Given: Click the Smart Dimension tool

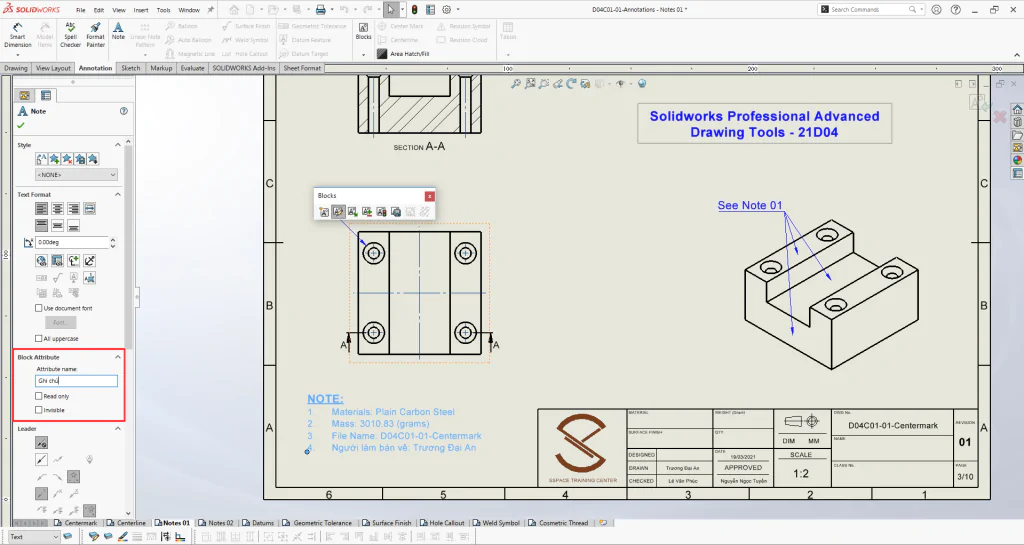Looking at the screenshot, I should (18, 35).
